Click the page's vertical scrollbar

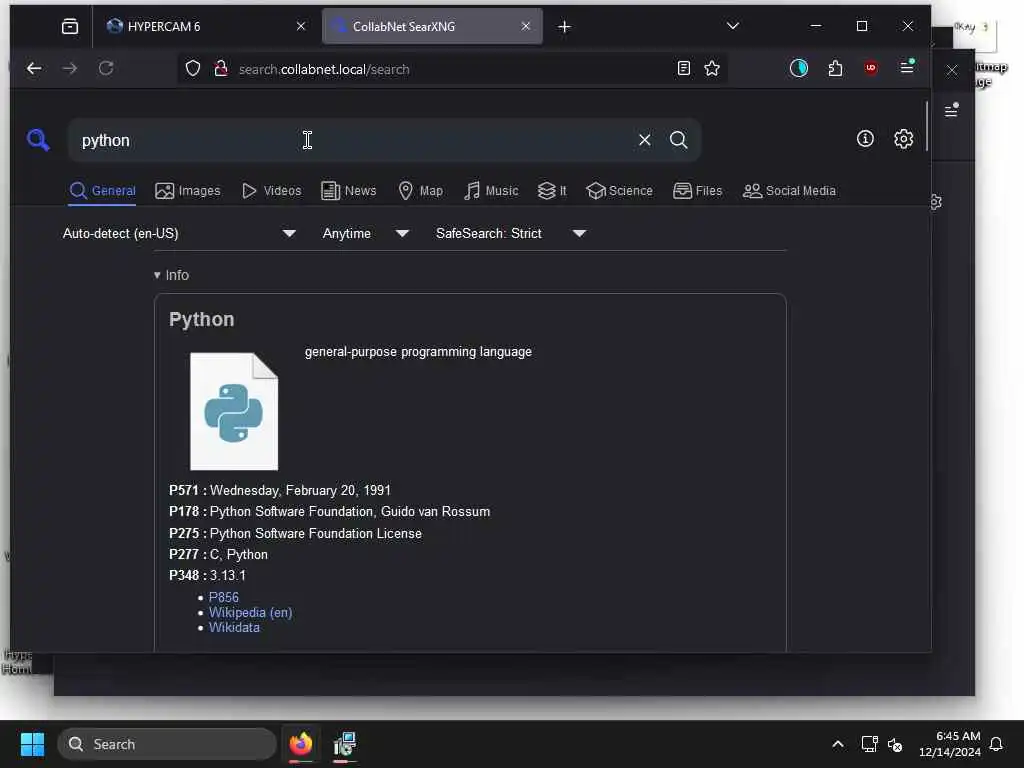coord(927,127)
